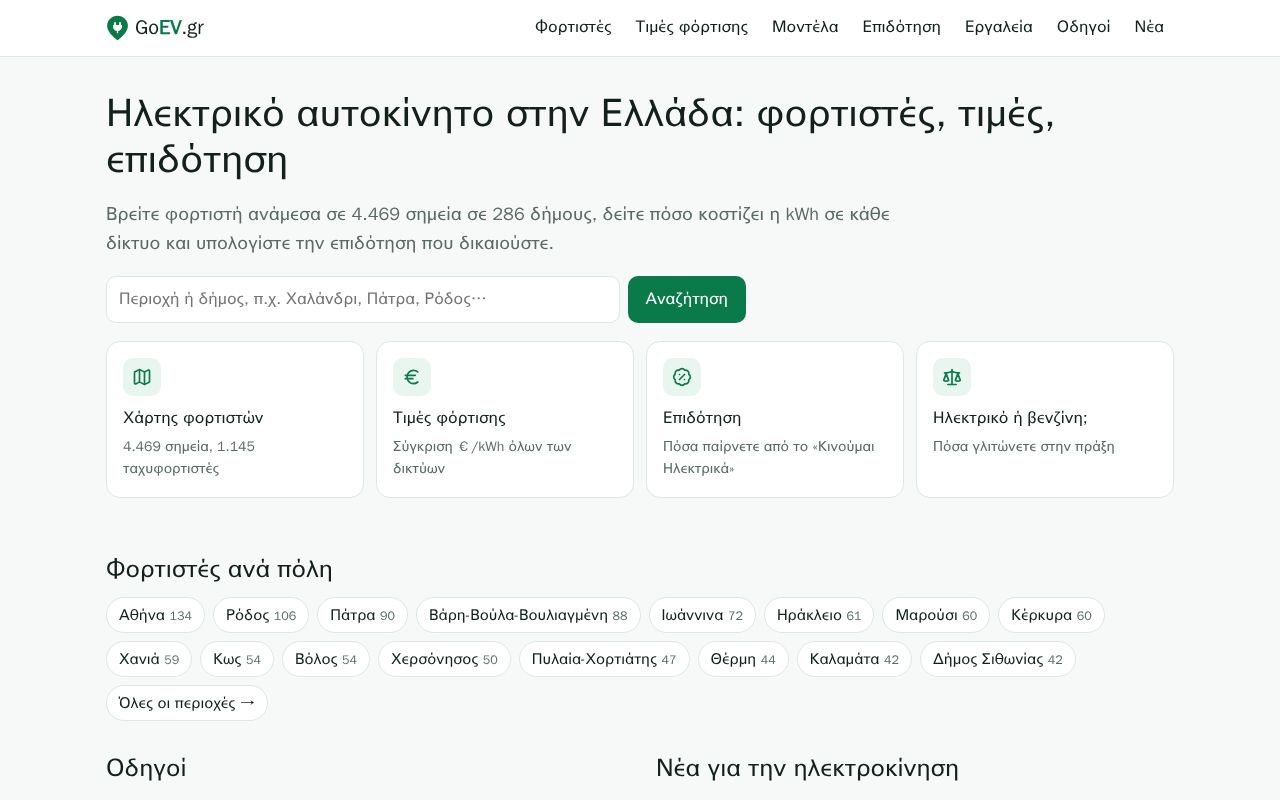Click the Φορτιστές ανά πόλη heading
The height and width of the screenshot is (800, 1280).
(x=219, y=569)
